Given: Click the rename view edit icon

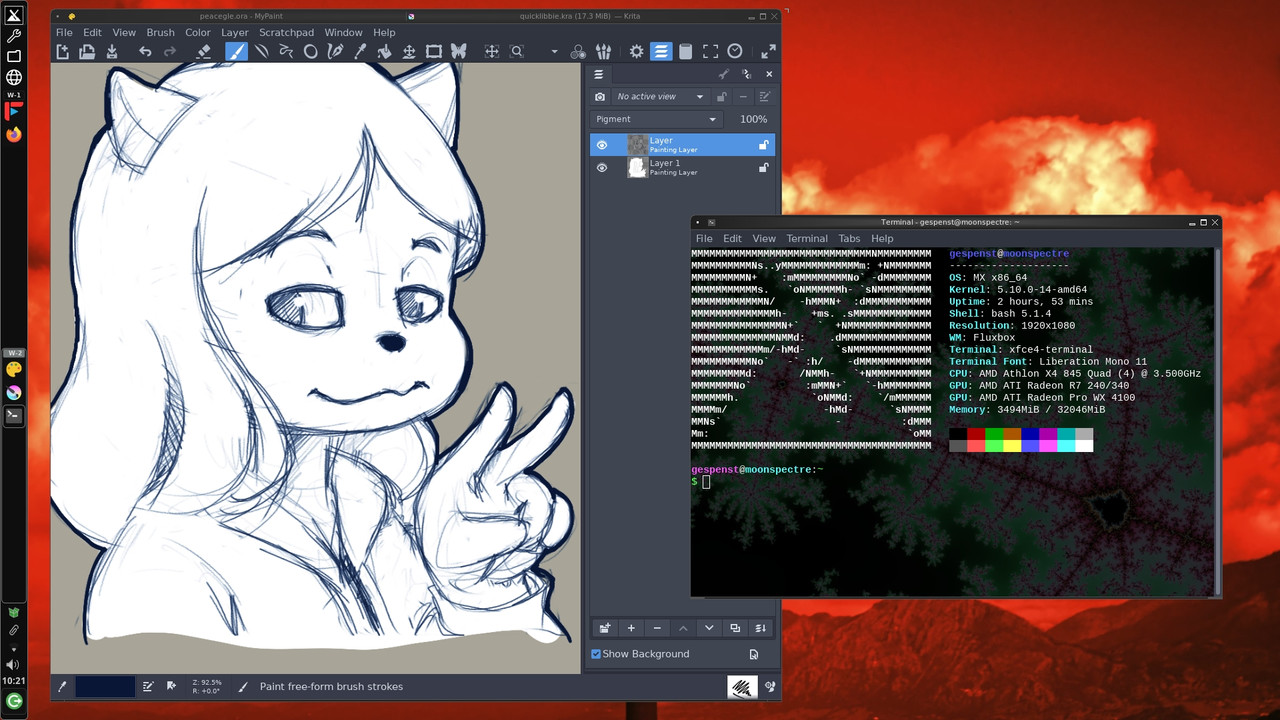Looking at the screenshot, I should (x=765, y=96).
